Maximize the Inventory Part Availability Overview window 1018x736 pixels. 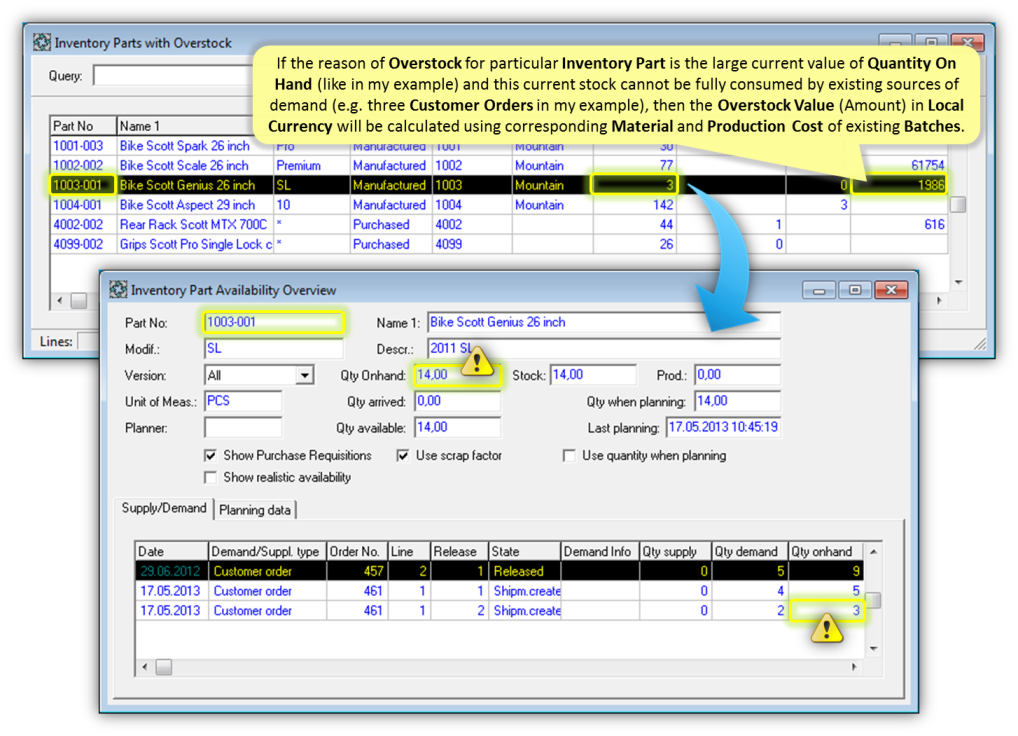pos(855,289)
